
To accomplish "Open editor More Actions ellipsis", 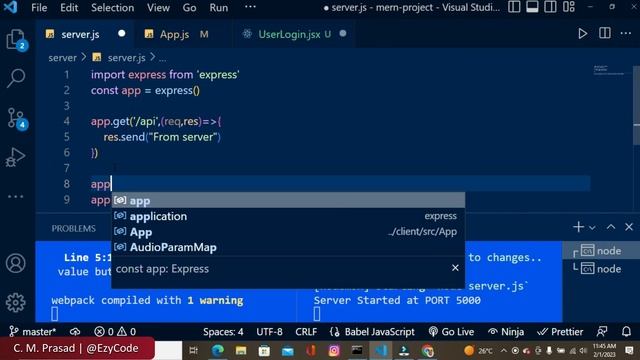I will [x=626, y=33].
